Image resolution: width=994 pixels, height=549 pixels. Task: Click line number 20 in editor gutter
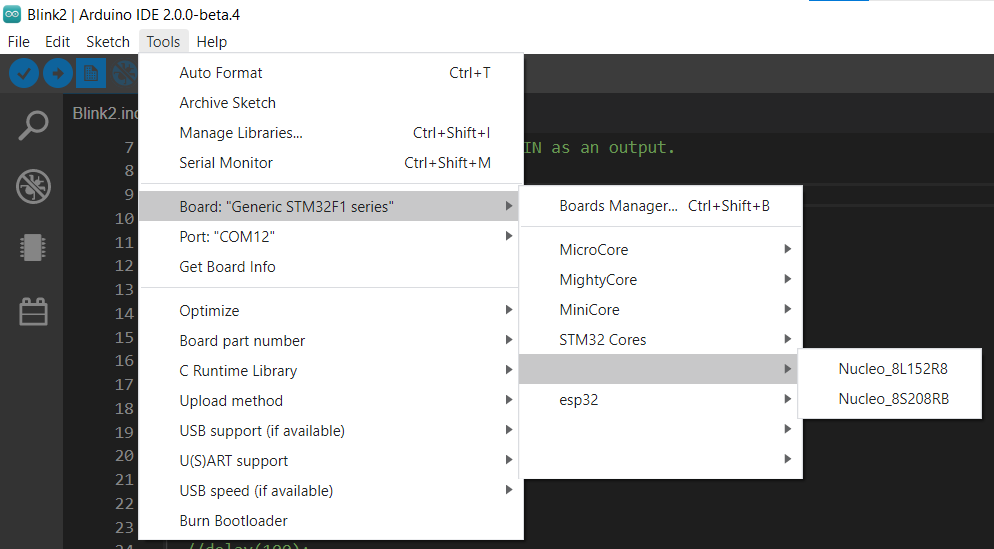124,456
